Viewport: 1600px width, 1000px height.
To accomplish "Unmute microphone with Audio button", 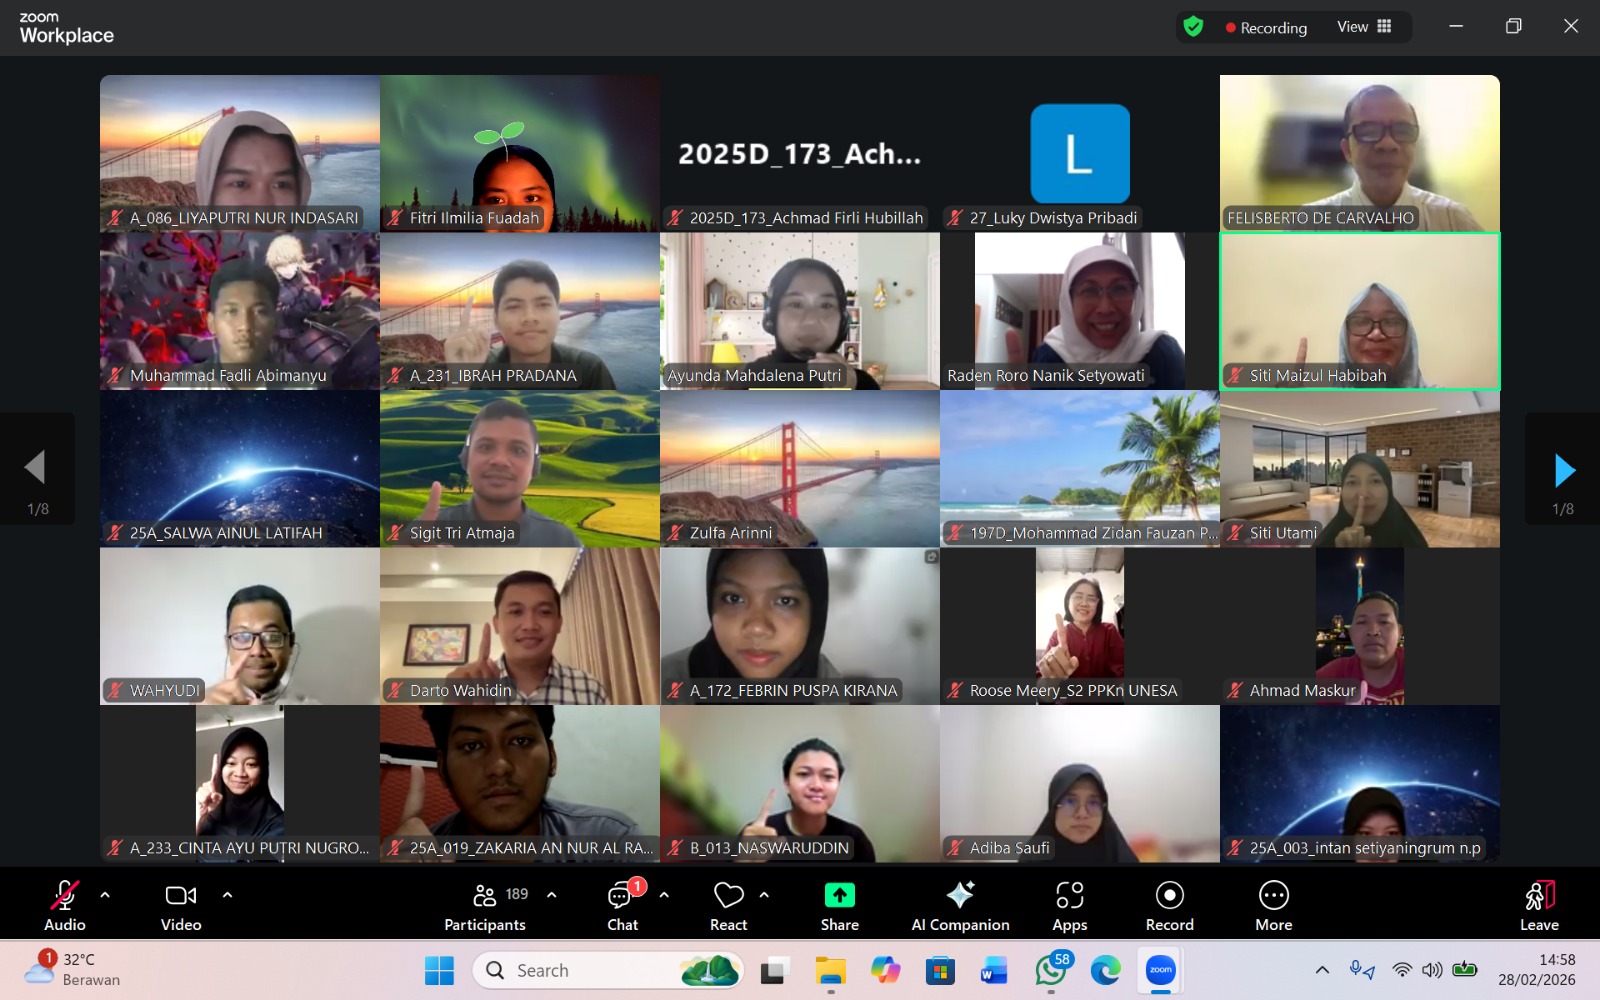I will click(65, 905).
